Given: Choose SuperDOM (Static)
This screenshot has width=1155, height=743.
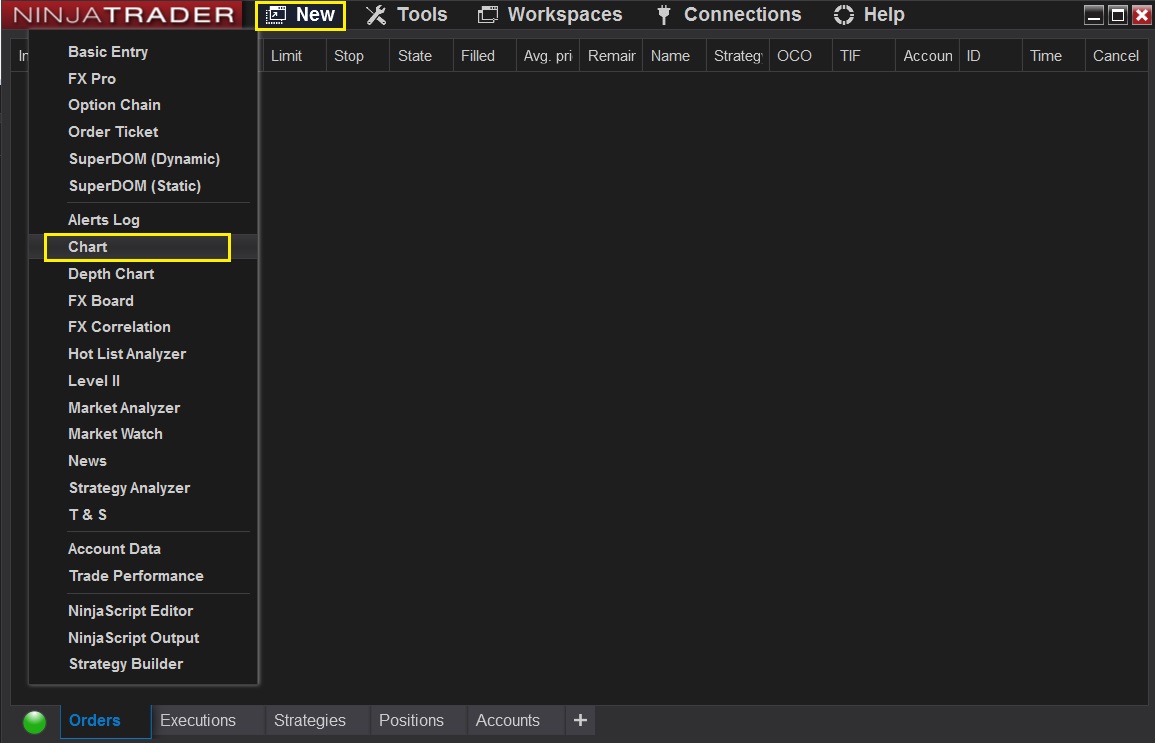Looking at the screenshot, I should pyautogui.click(x=135, y=186).
